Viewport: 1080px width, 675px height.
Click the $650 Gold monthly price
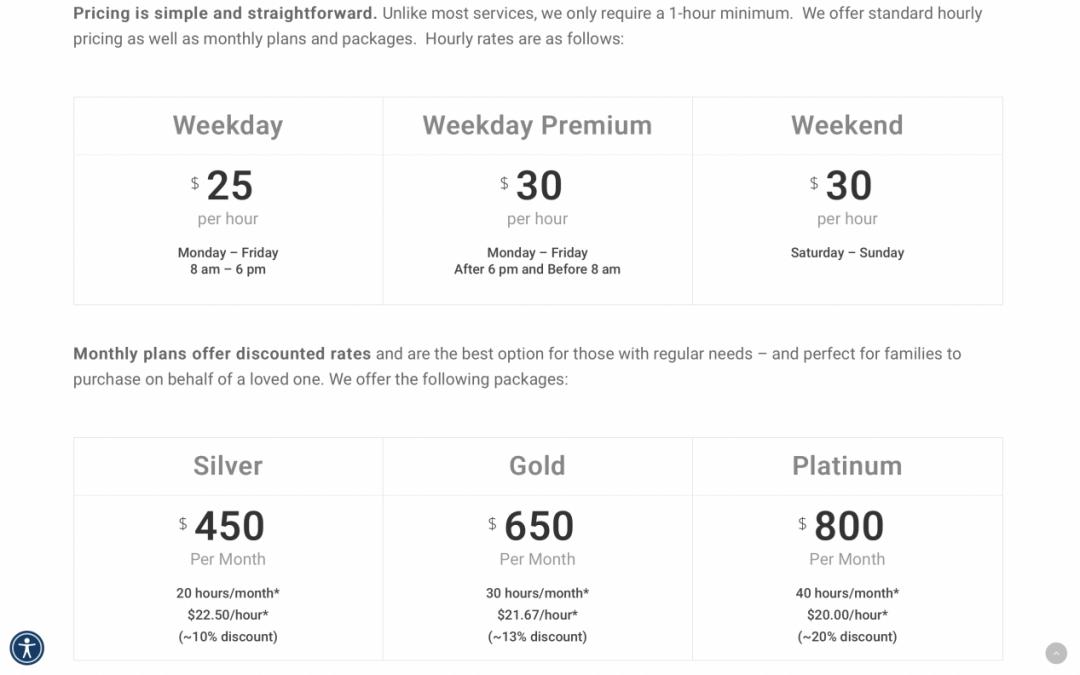coord(538,527)
